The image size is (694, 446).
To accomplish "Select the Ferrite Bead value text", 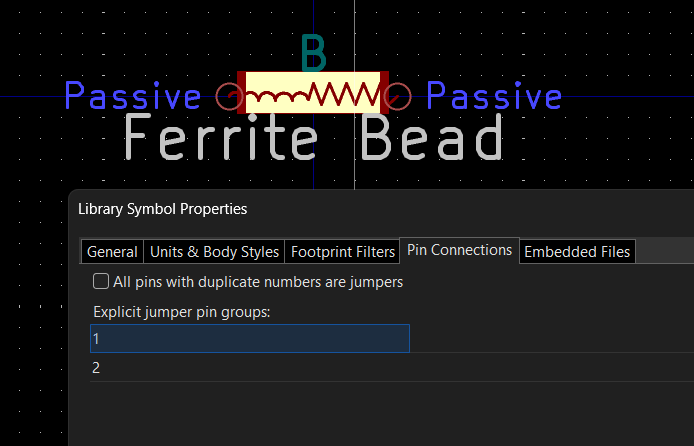I will pyautogui.click(x=314, y=137).
